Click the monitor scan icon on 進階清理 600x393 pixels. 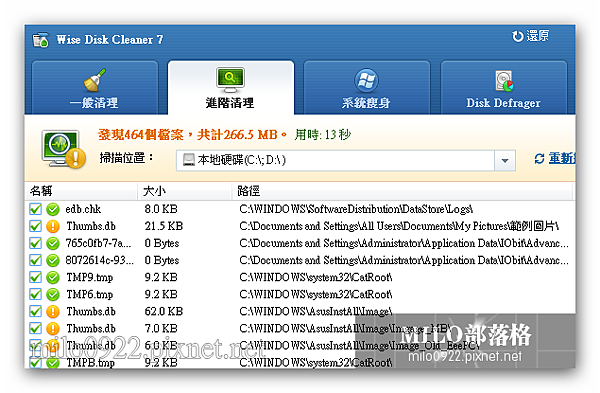click(230, 80)
